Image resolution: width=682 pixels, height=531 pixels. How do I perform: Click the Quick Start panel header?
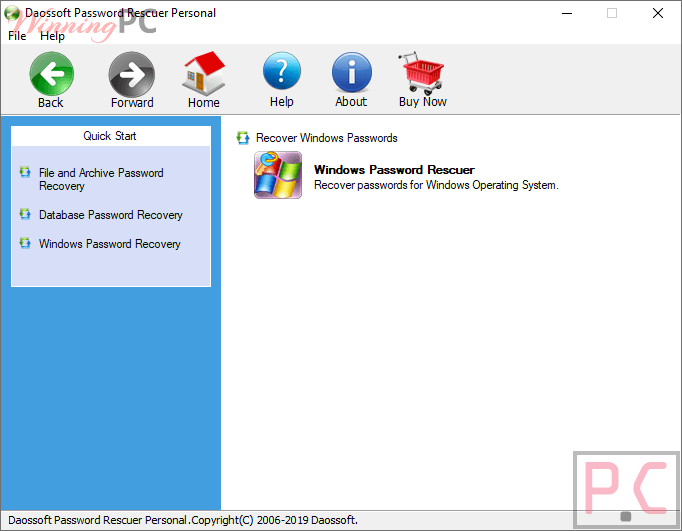point(111,136)
